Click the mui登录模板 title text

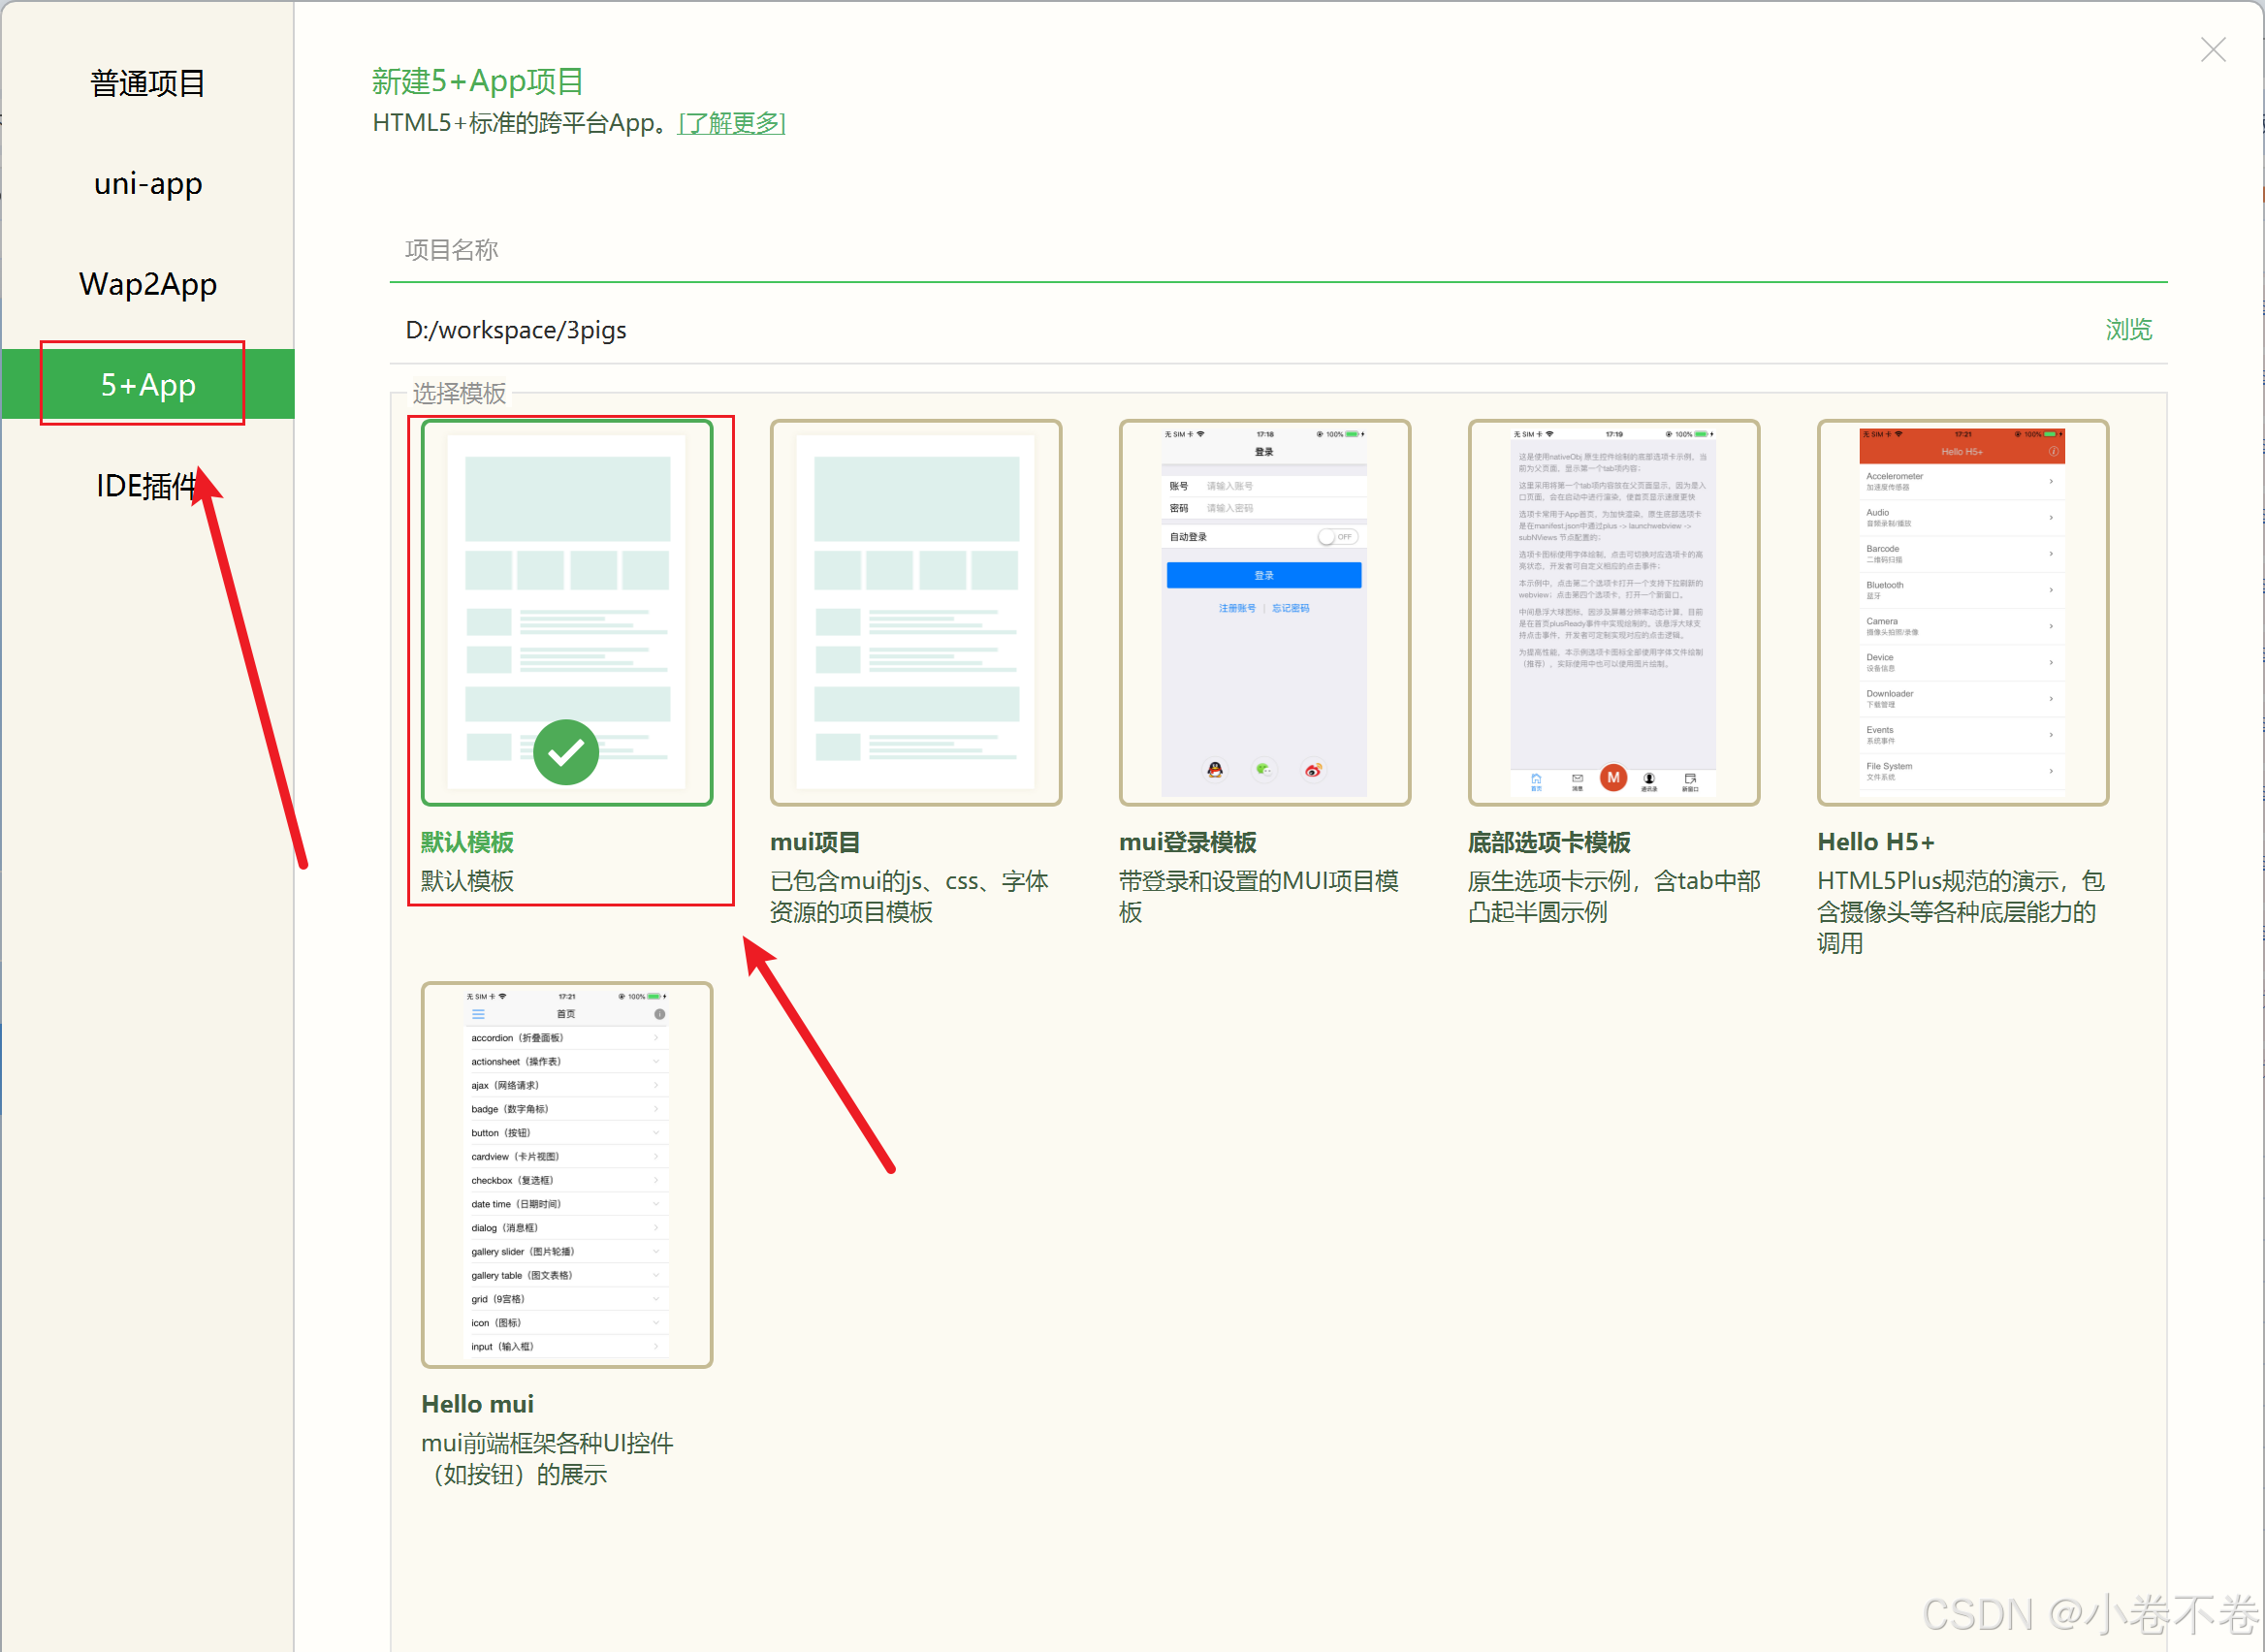click(1187, 842)
